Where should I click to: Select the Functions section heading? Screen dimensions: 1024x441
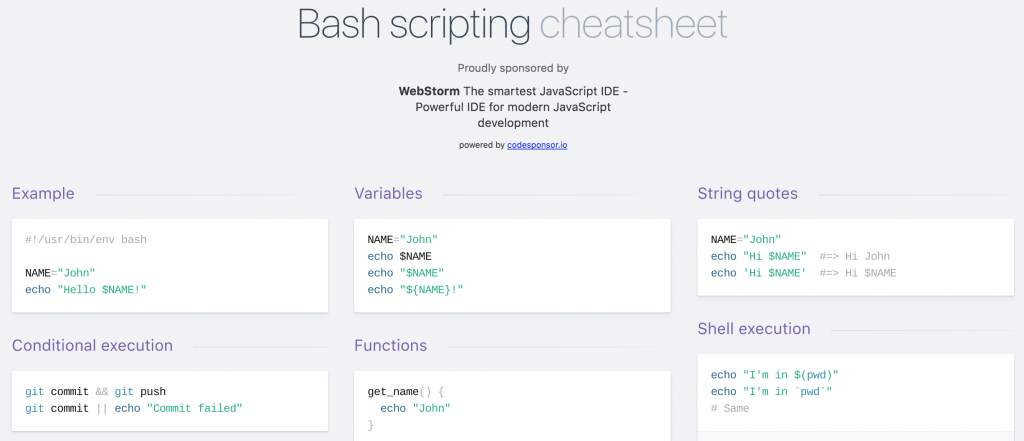click(x=391, y=345)
